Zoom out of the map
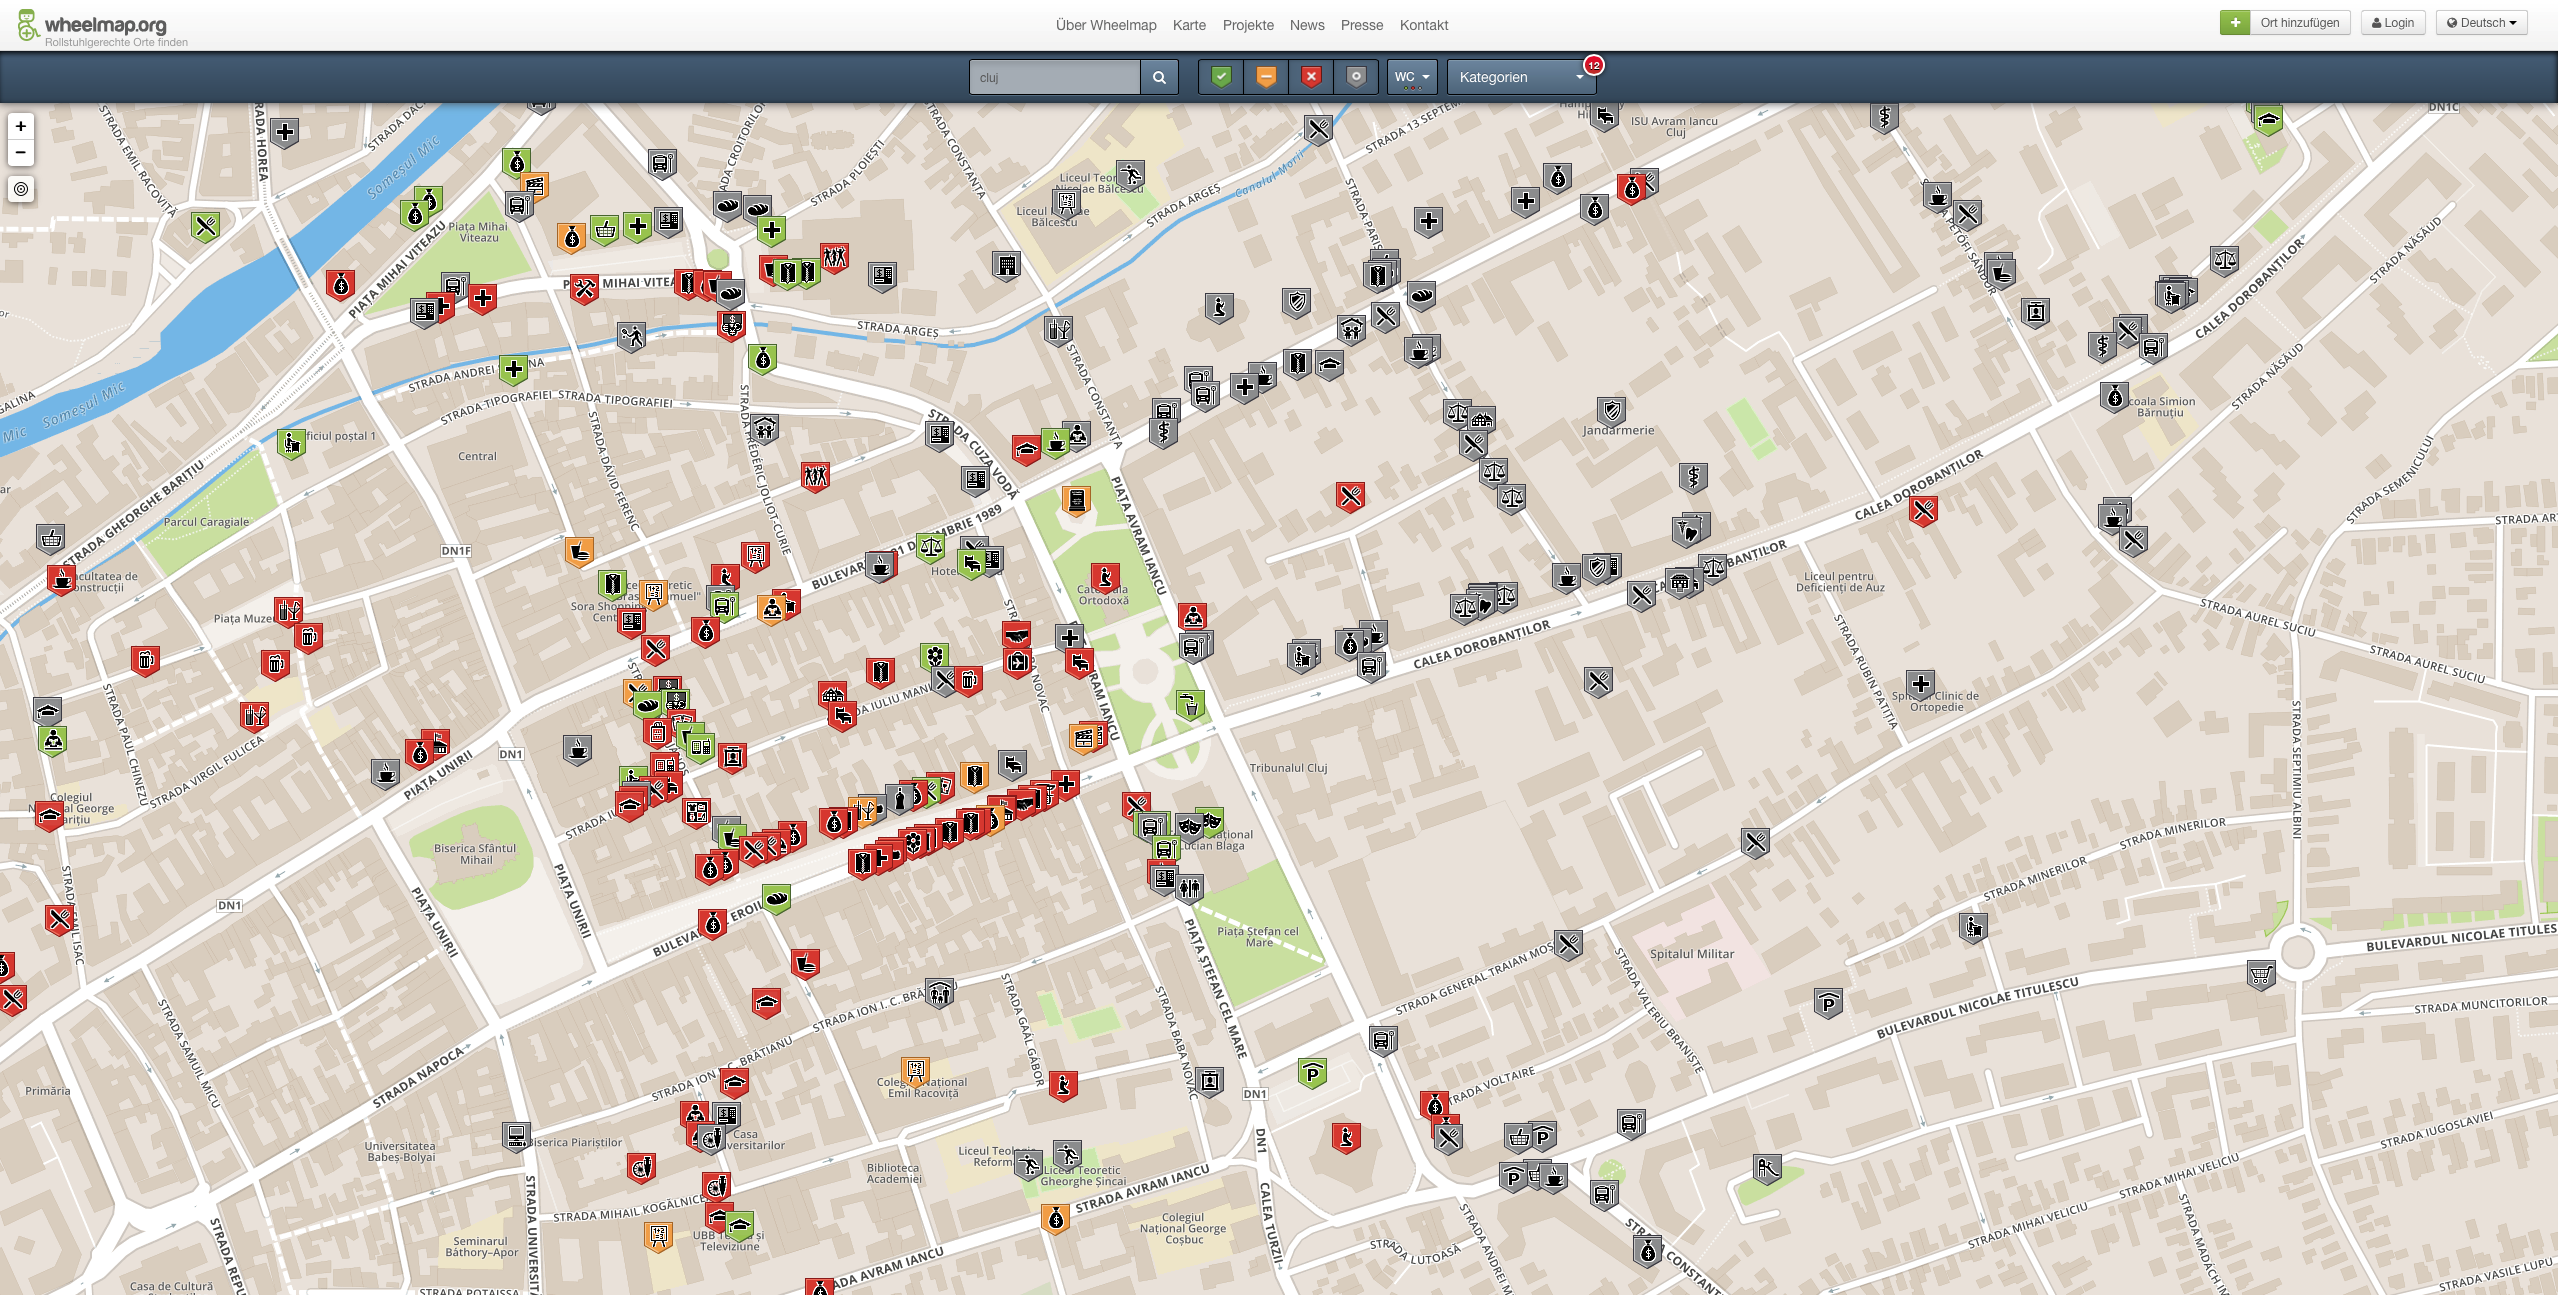 tap(21, 153)
